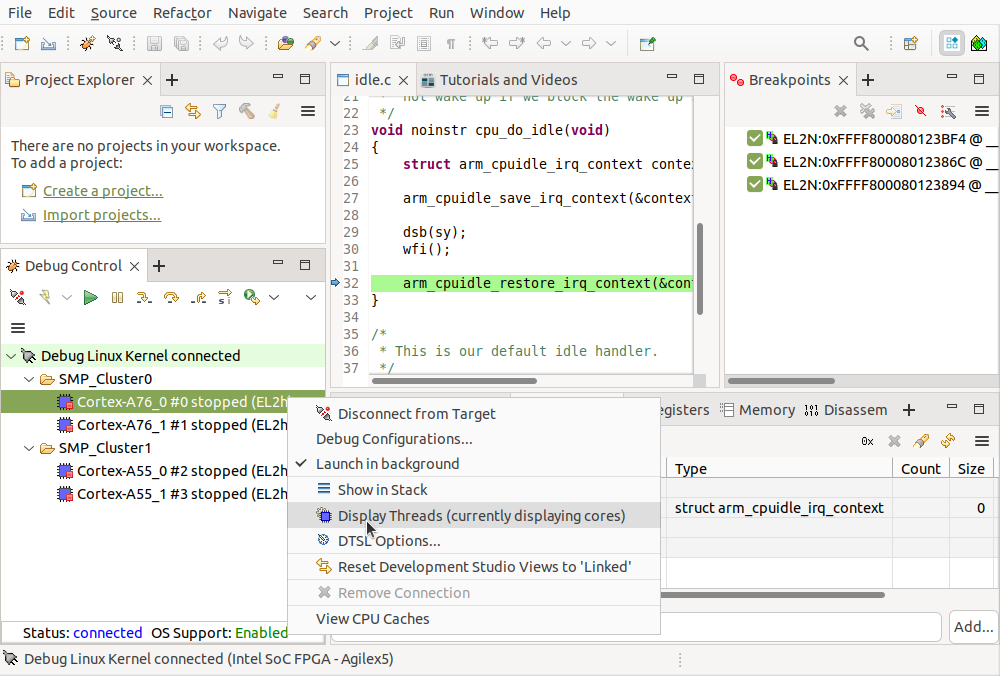1000x676 pixels.
Task: Click the green Continue run button
Action: point(91,297)
